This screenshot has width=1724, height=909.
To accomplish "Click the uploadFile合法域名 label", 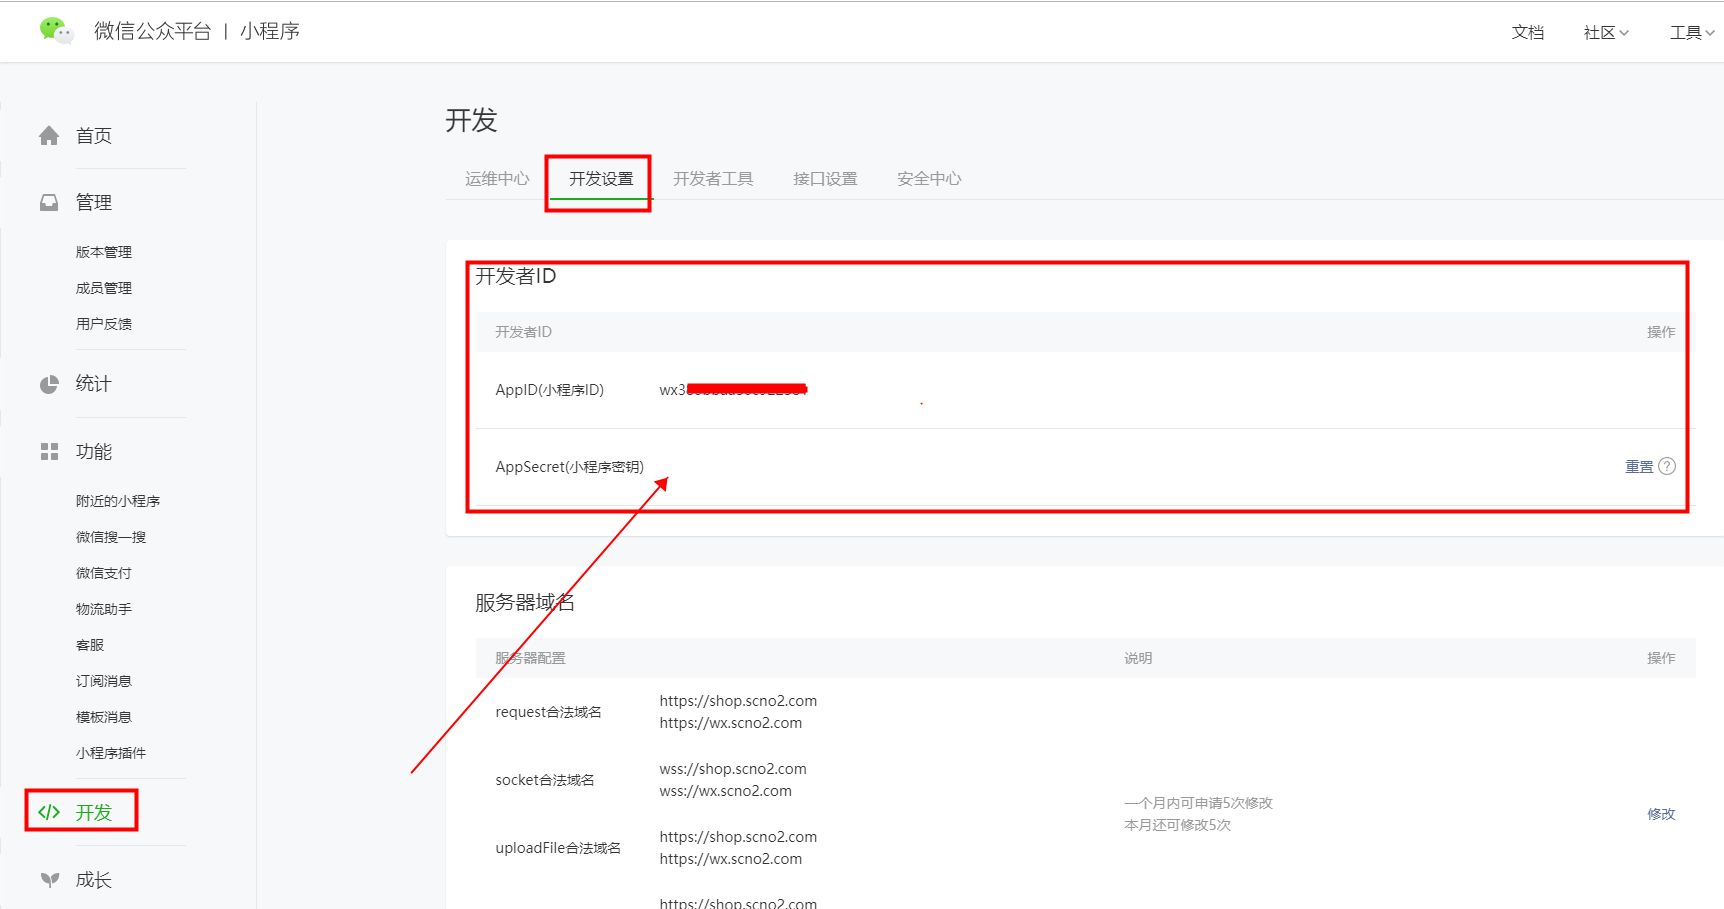I will pyautogui.click(x=558, y=848).
